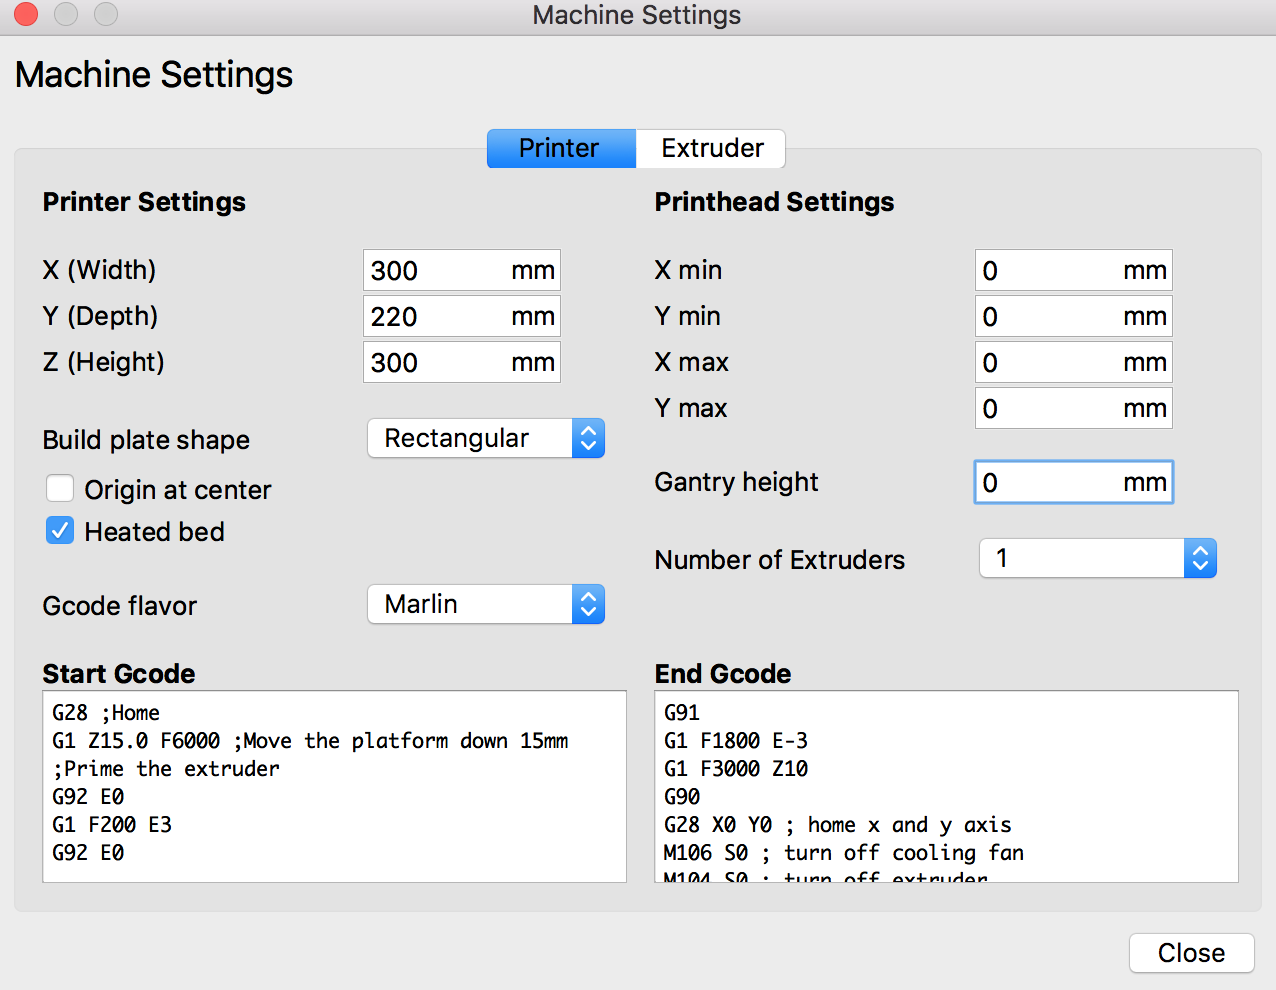1276x990 pixels.
Task: Open the Number of Extruders dropdown
Action: [1097, 558]
